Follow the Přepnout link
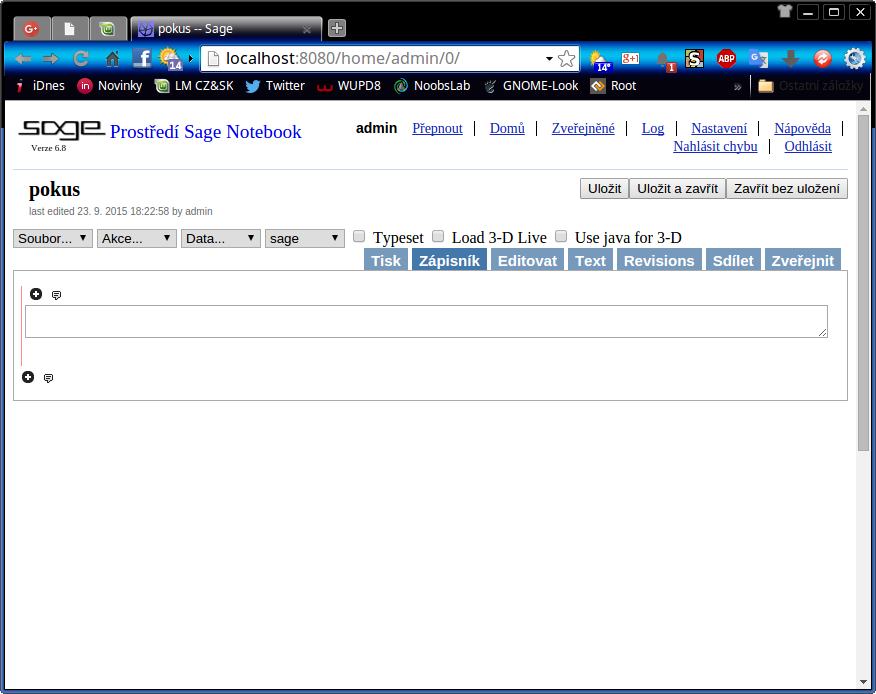The width and height of the screenshot is (876, 694). (437, 129)
